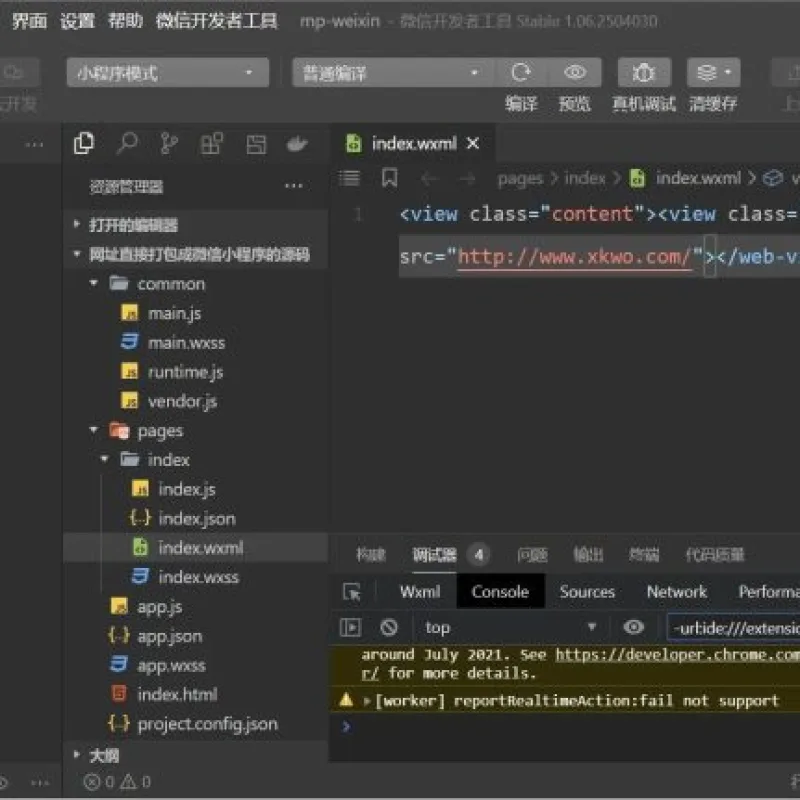Switch to the Sources devtools tab

[x=587, y=592]
